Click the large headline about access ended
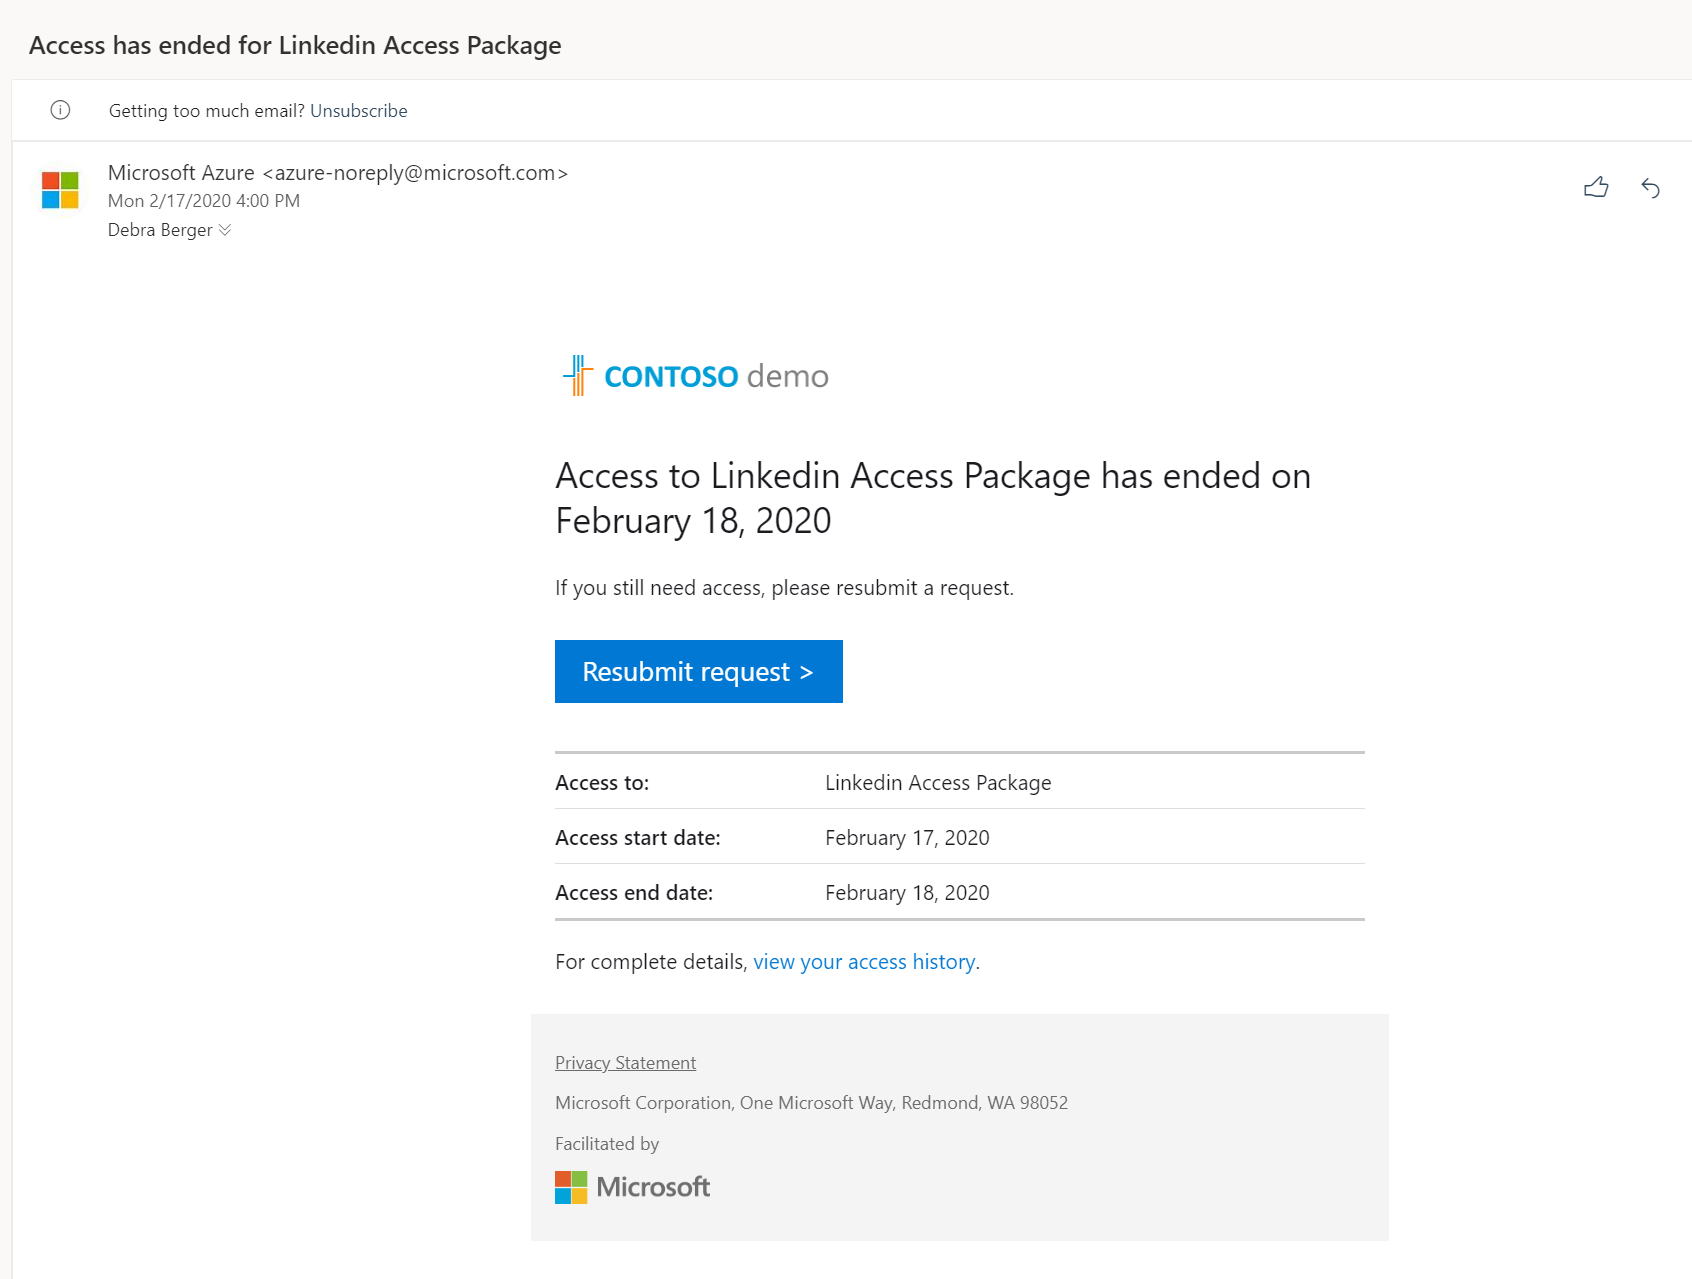The image size is (1692, 1279). pyautogui.click(x=933, y=498)
